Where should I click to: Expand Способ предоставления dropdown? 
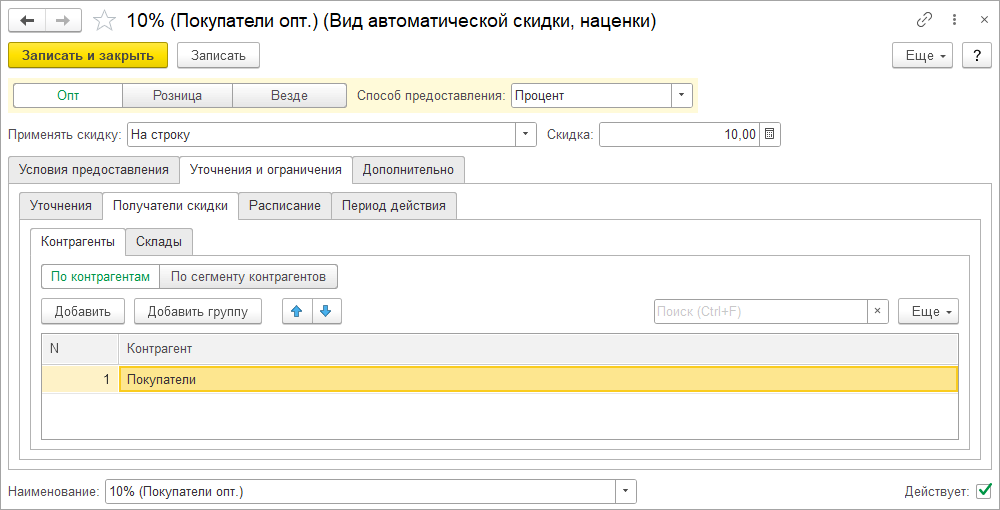click(681, 95)
